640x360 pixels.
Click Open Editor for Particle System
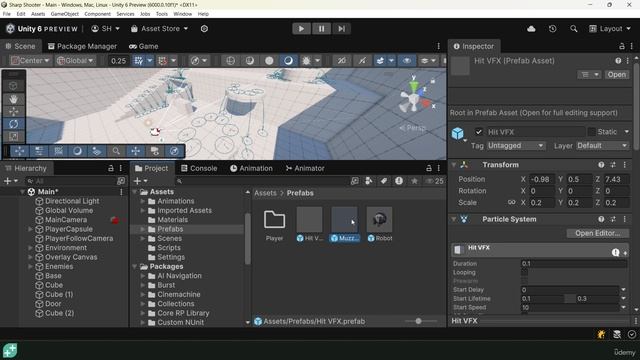click(598, 233)
